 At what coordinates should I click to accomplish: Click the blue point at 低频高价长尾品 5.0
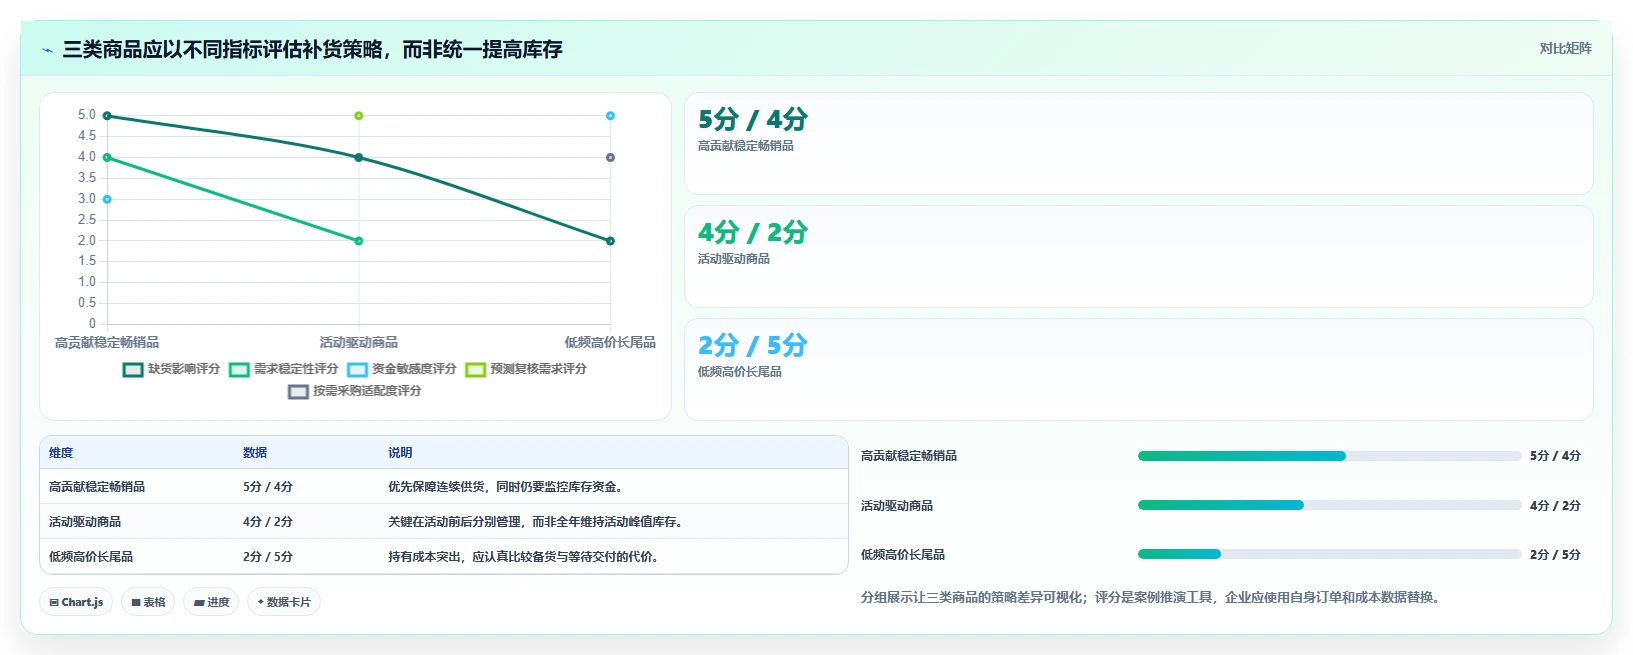610,116
